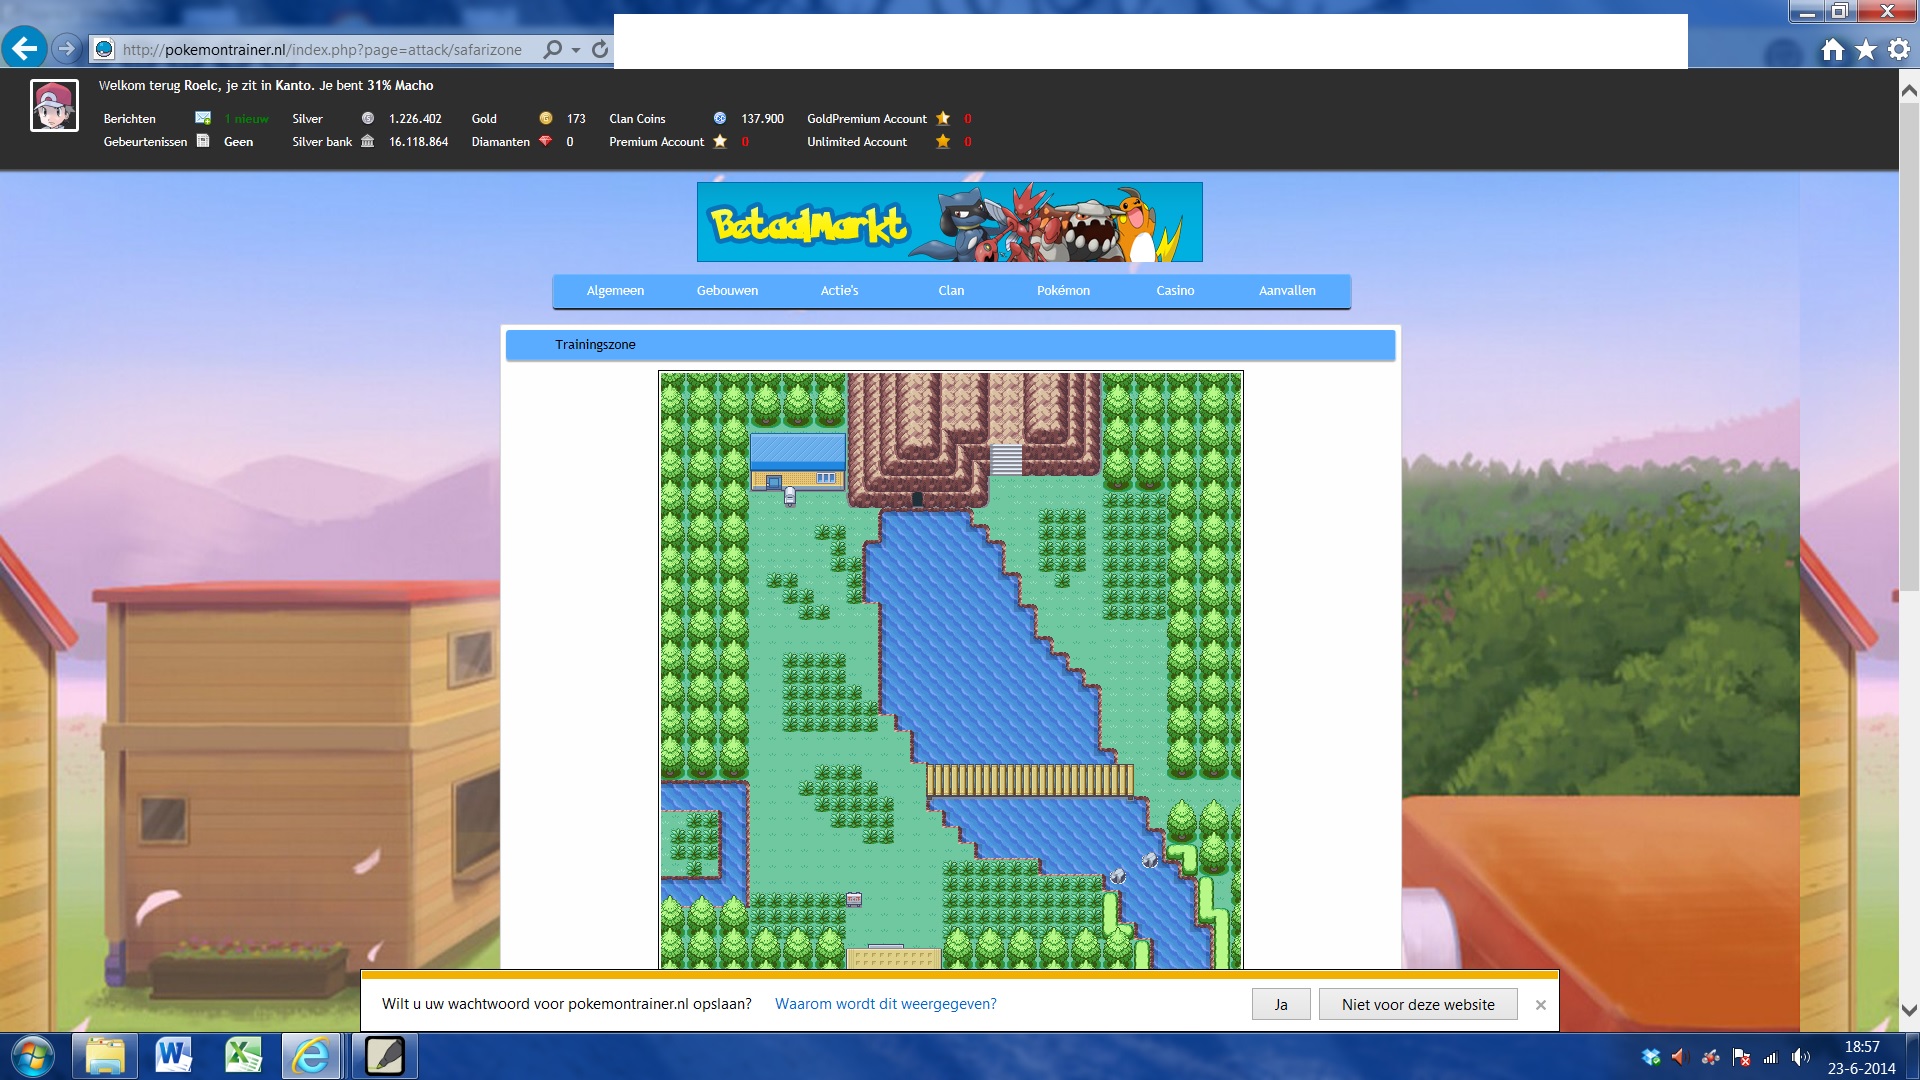Click the Trainingszone header text
Viewport: 1920px width, 1080px height.
click(x=595, y=345)
